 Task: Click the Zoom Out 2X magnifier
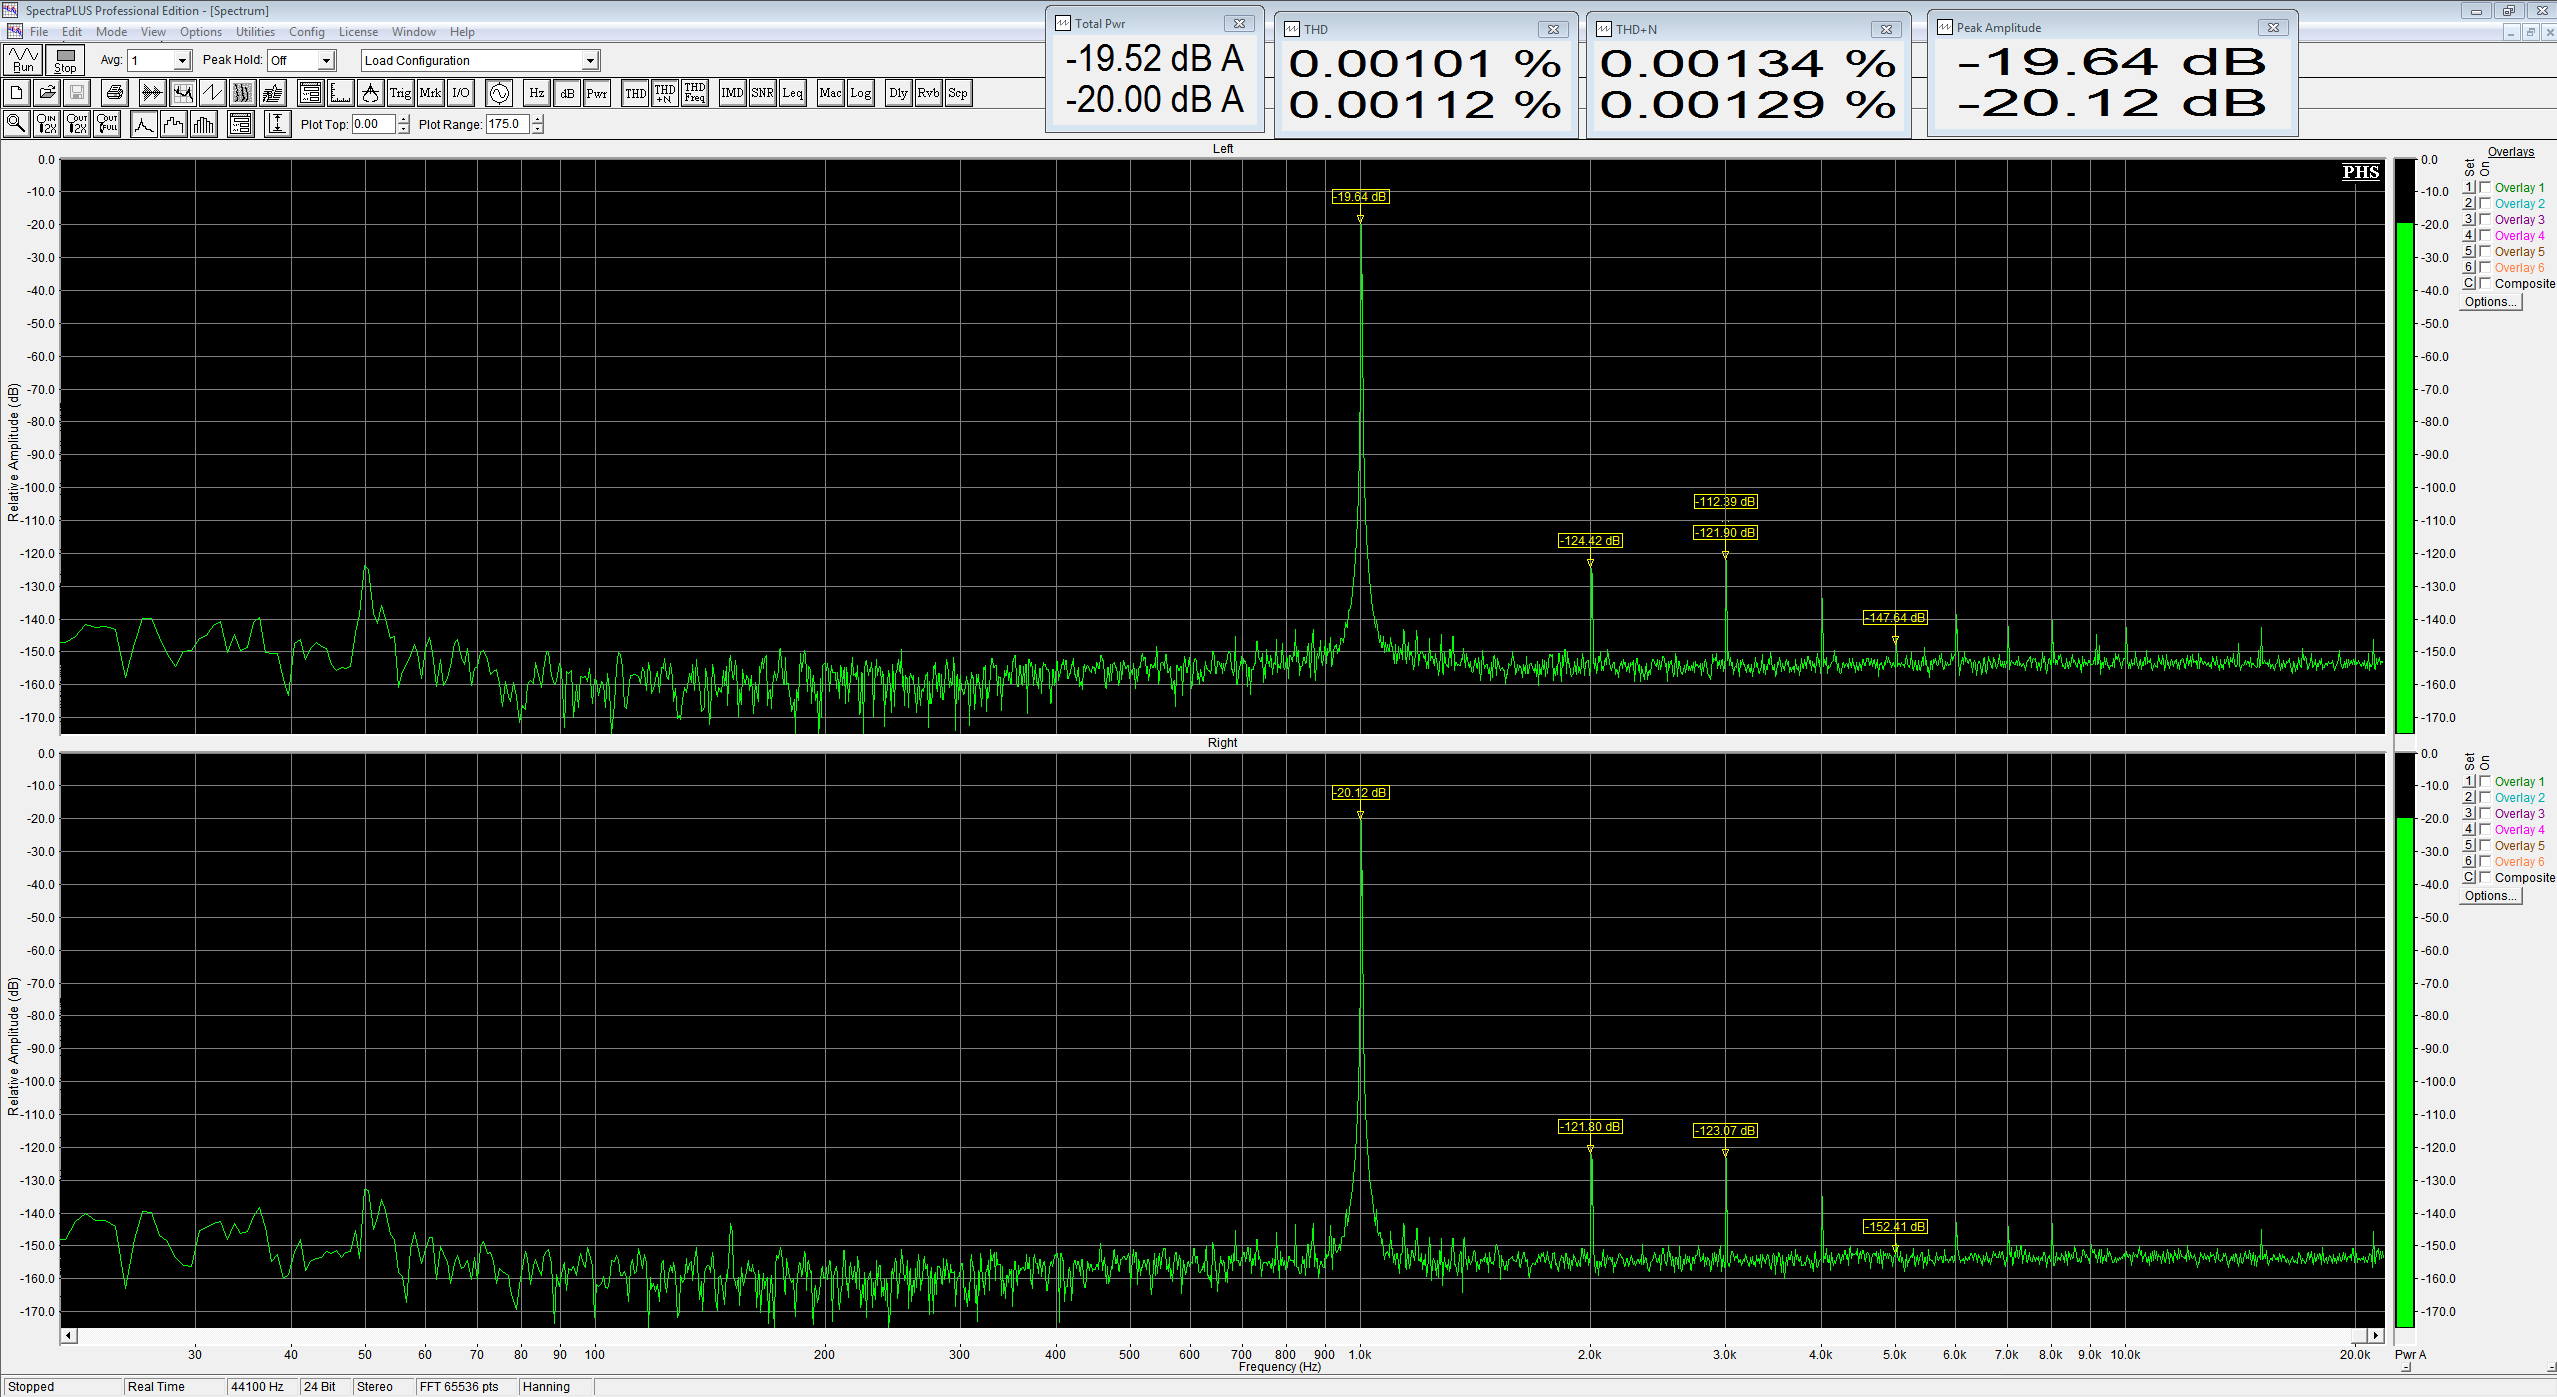pos(77,124)
